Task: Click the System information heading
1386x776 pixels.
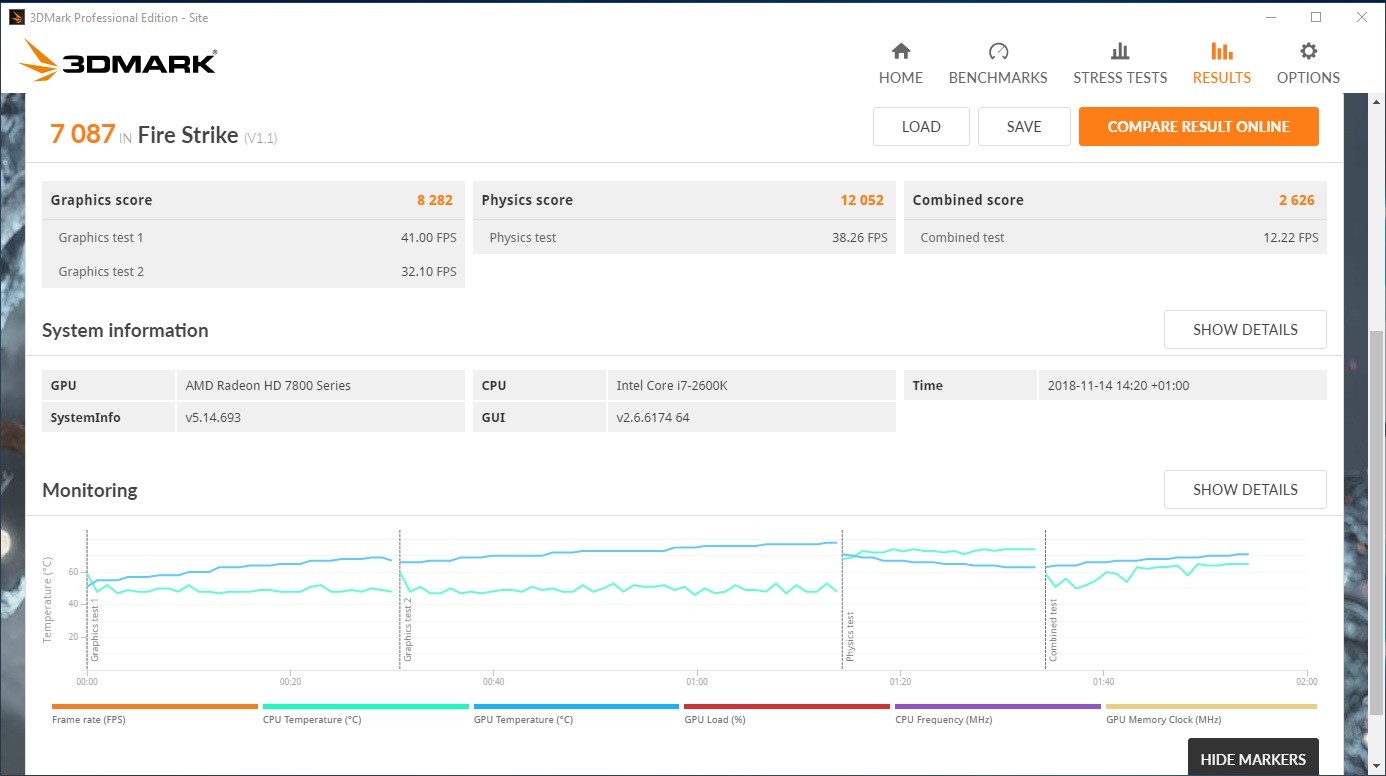Action: (x=125, y=330)
